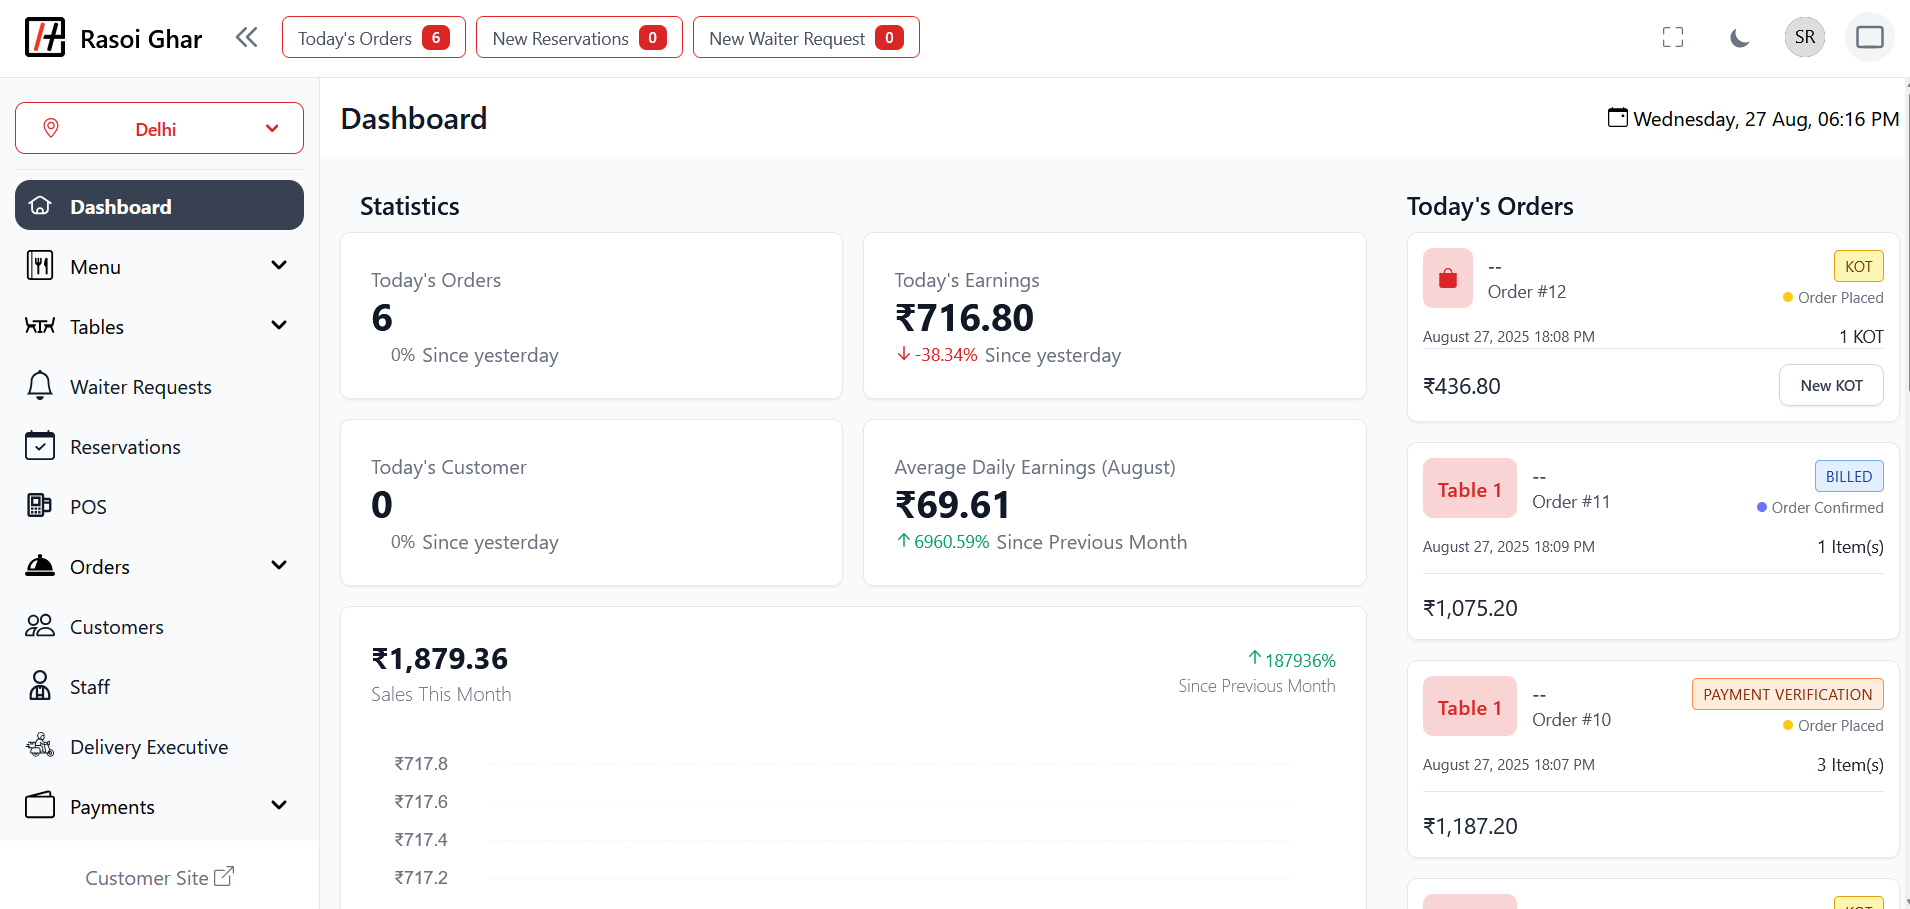The width and height of the screenshot is (1910, 909).
Task: Expand the Menu section chevron
Action: [x=279, y=266]
